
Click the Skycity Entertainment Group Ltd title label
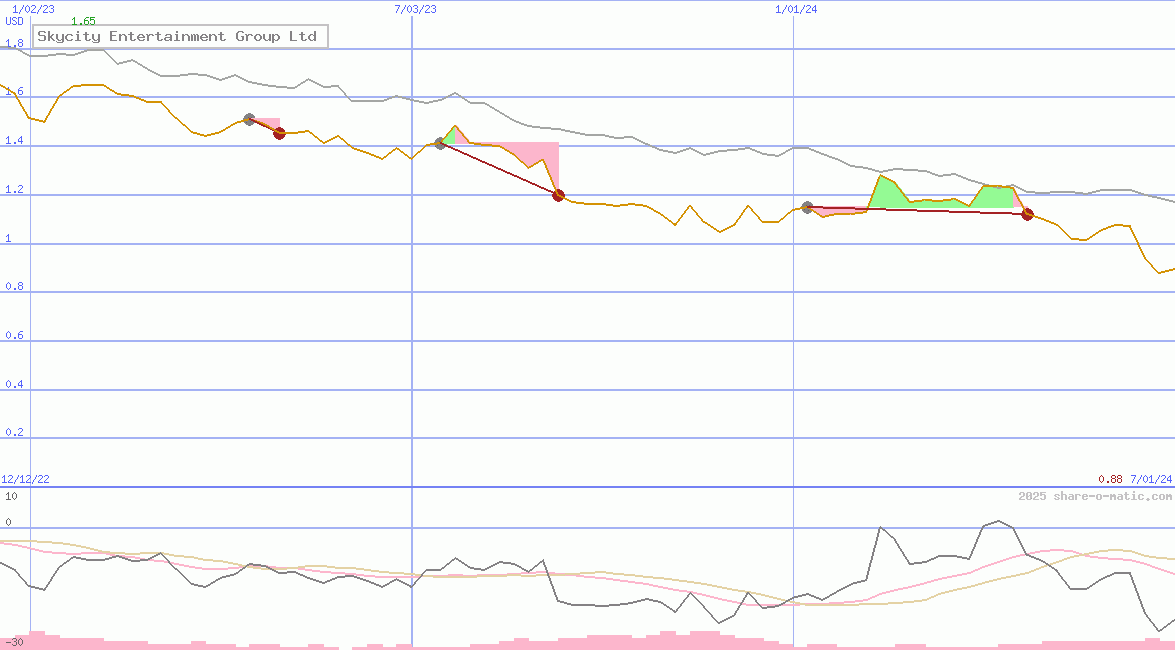[177, 37]
